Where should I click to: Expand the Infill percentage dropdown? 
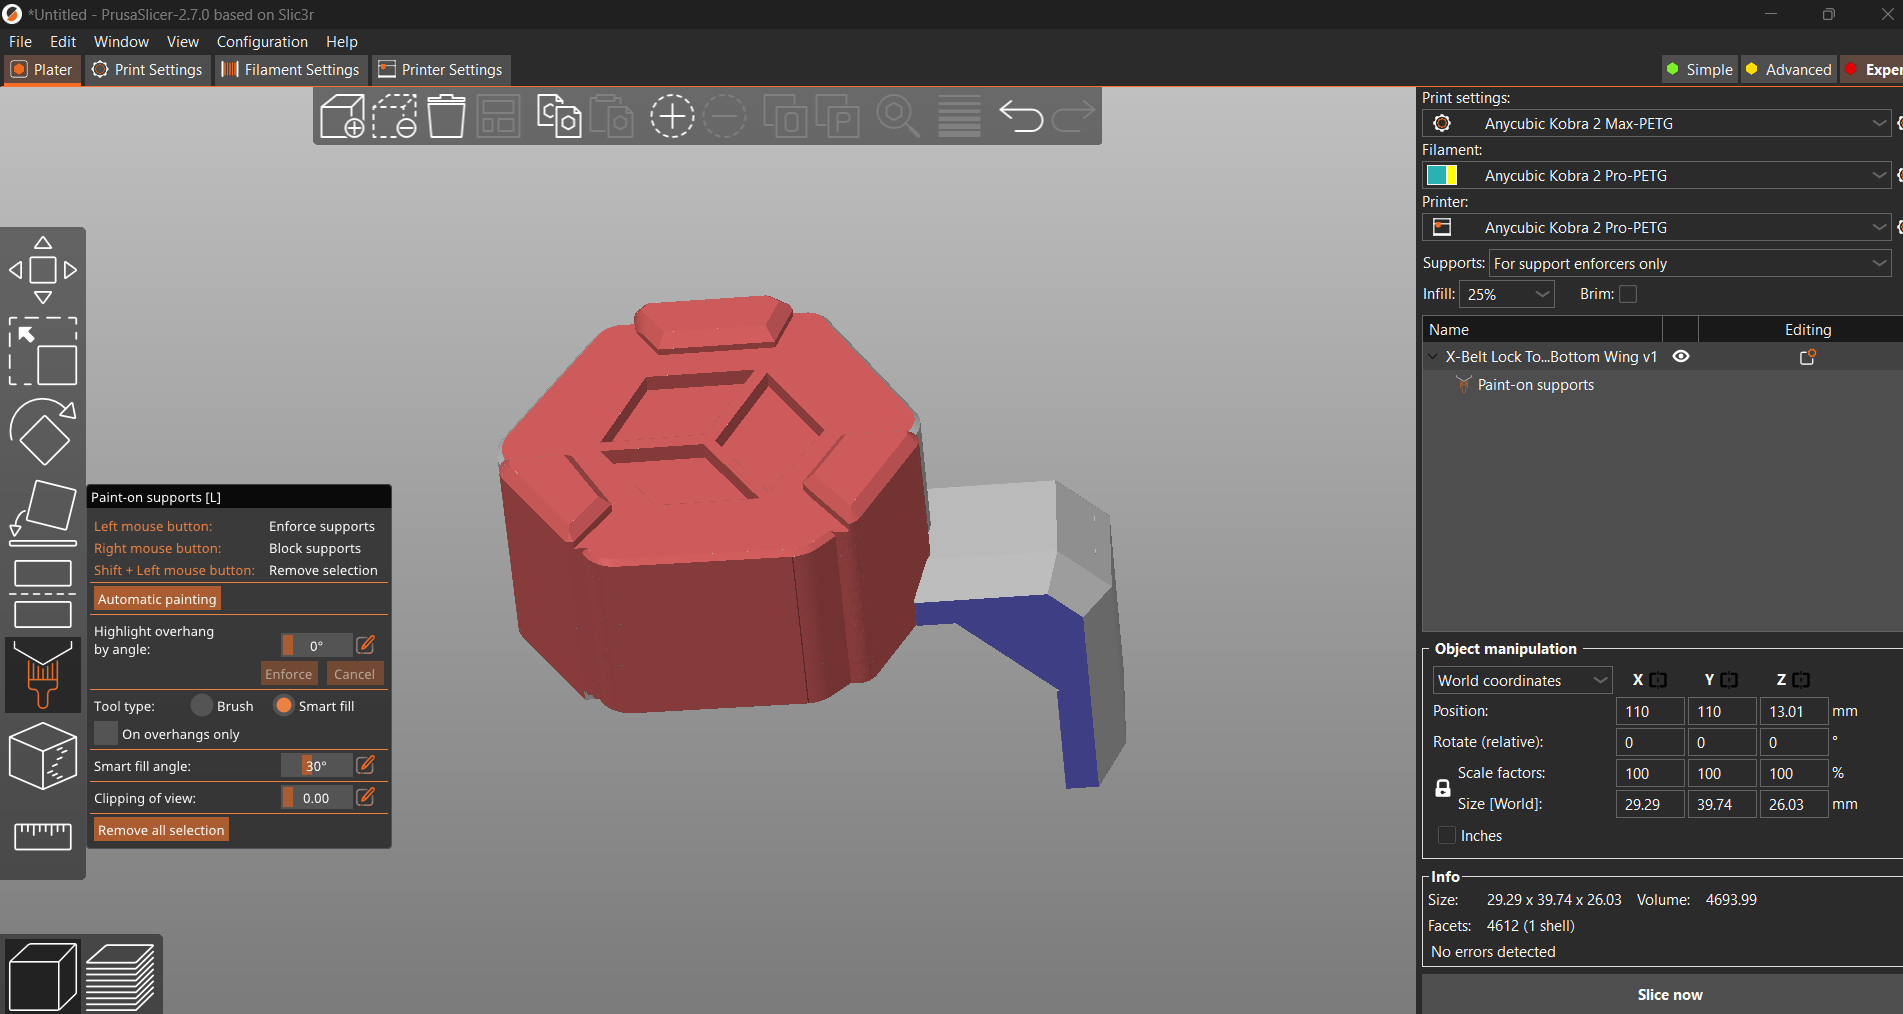tap(1507, 294)
